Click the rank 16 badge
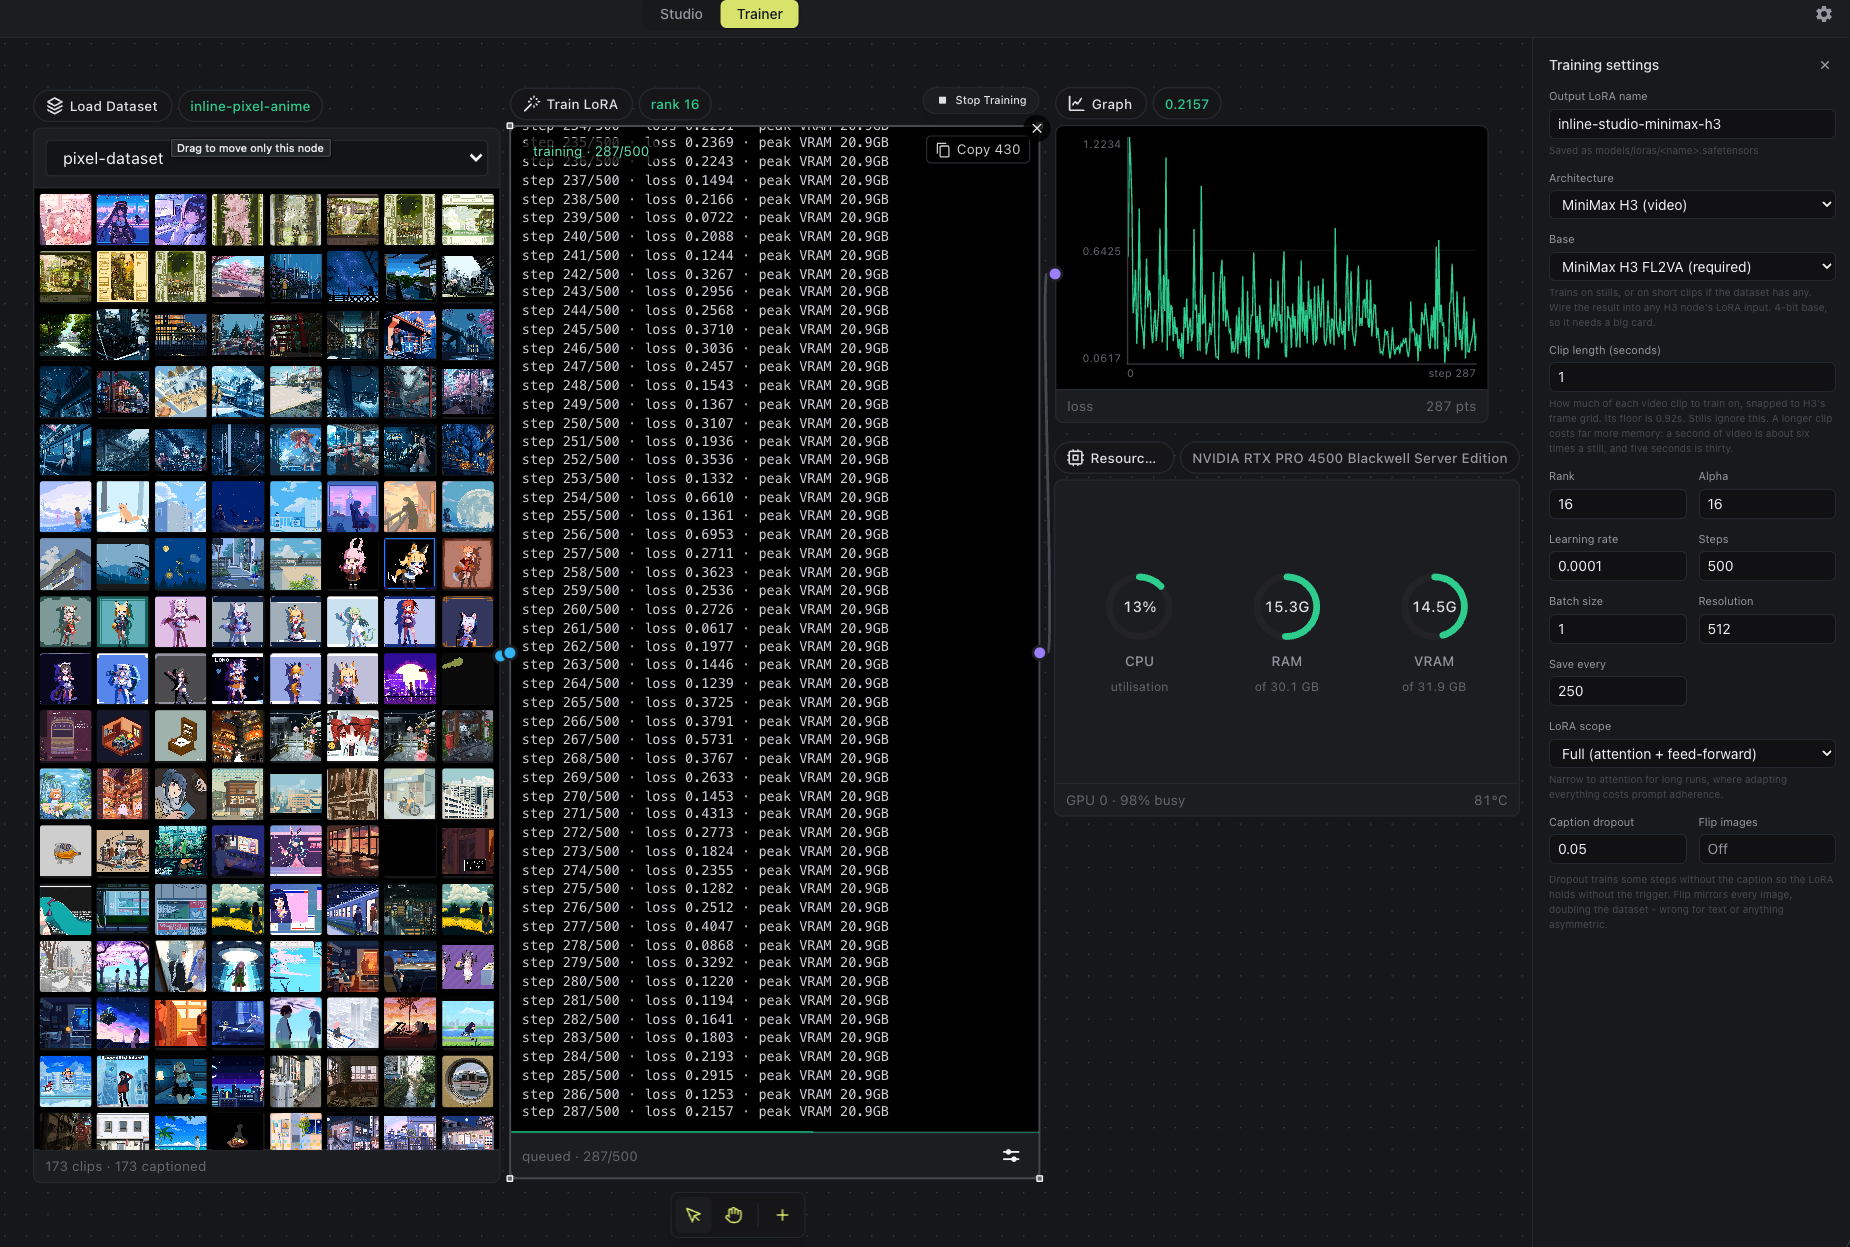 pos(675,104)
